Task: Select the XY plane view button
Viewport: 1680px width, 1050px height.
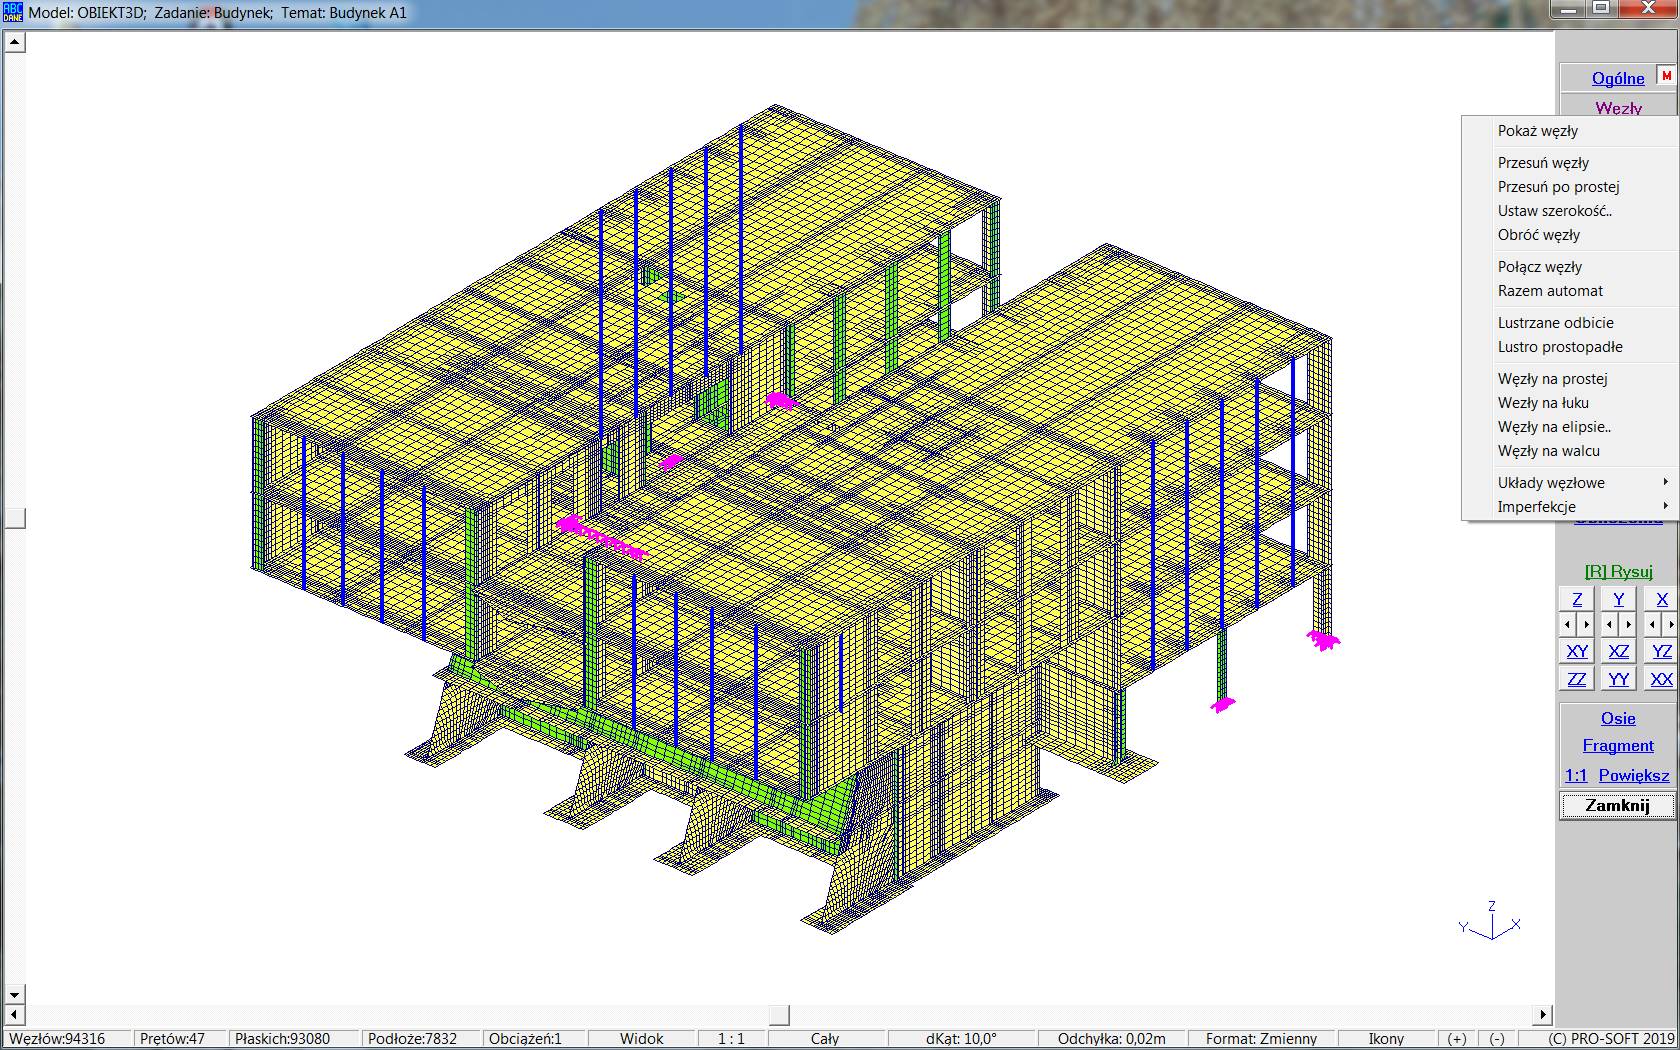Action: pos(1577,651)
